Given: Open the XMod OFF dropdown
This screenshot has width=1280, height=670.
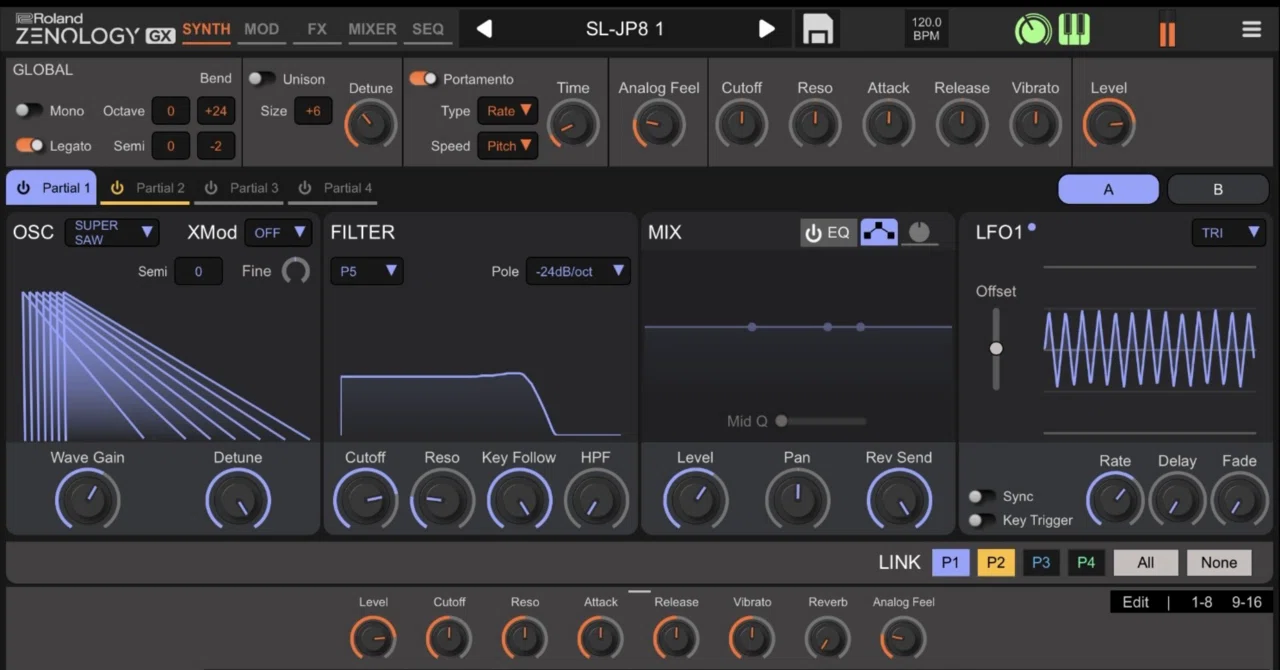Looking at the screenshot, I should [x=278, y=232].
